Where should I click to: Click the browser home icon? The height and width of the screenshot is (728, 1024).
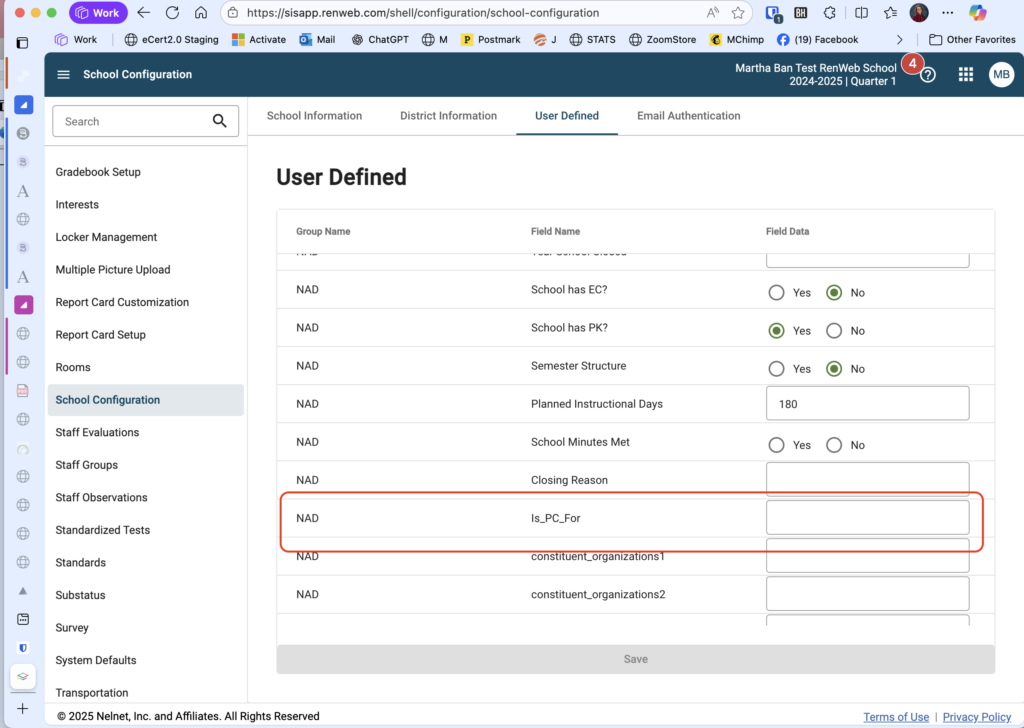pos(201,13)
